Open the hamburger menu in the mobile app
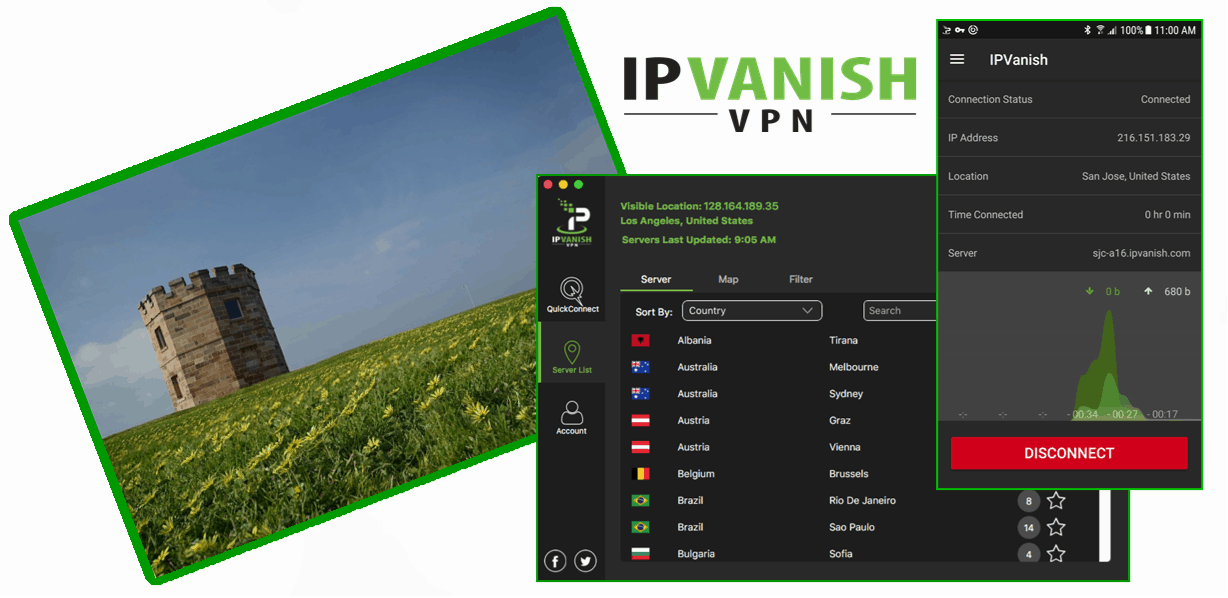Screen dimensions: 1228x598 957,60
